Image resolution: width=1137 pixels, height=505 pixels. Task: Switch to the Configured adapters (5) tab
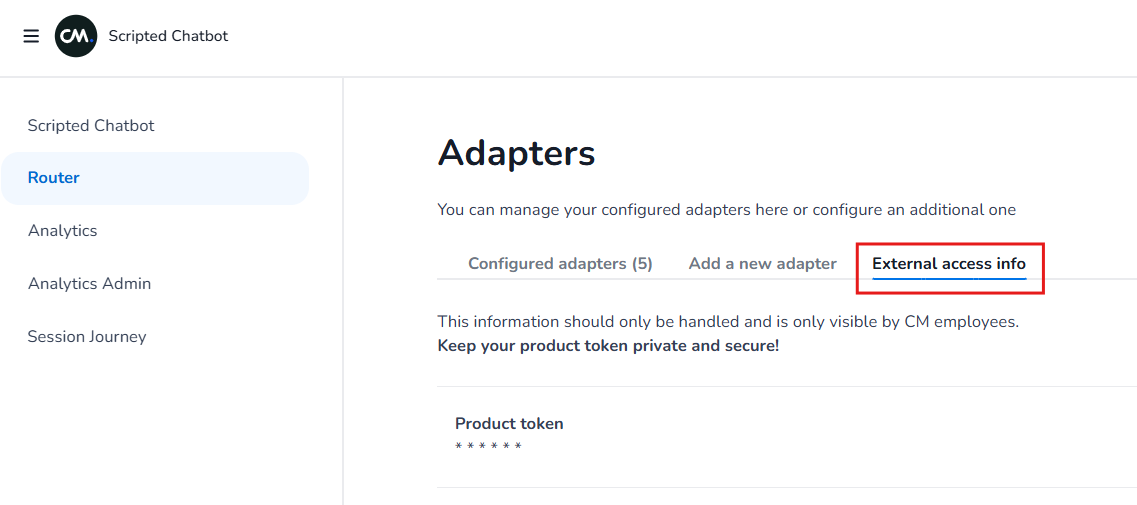[560, 264]
